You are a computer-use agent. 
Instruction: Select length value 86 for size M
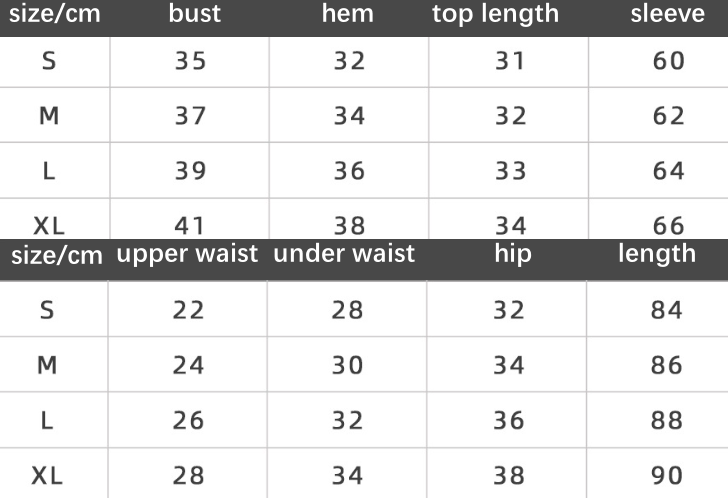(x=666, y=365)
